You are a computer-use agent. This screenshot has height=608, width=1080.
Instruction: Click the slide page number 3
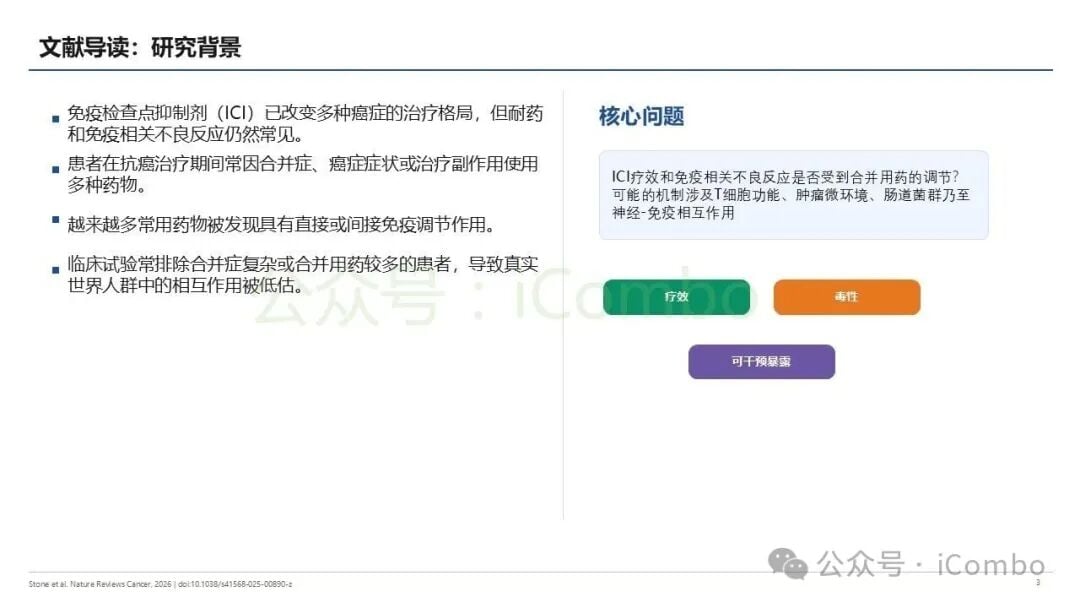pos(1038,583)
